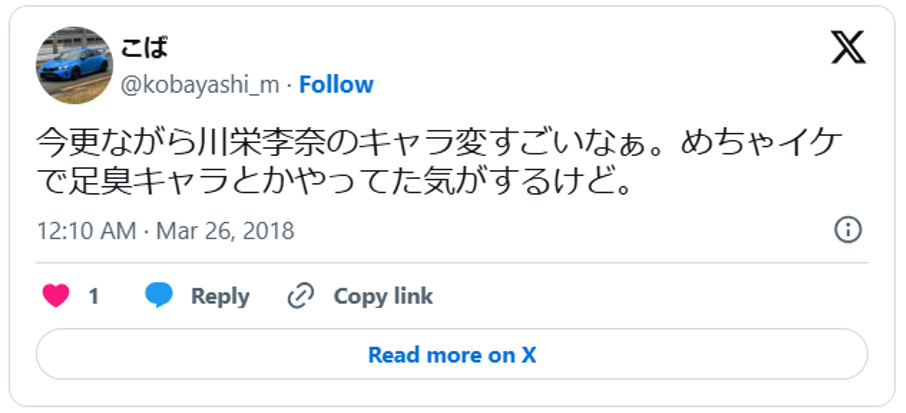Image resolution: width=906 pixels, height=413 pixels.
Task: Click the 12:10 AM time text
Action: (x=85, y=231)
